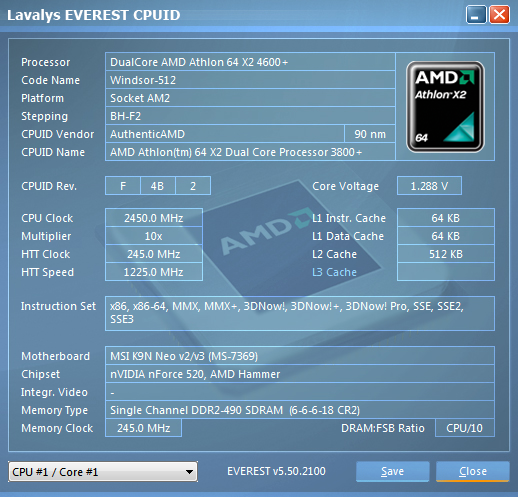The image size is (518, 497).
Task: Click the Socket AM2 platform field
Action: point(250,98)
